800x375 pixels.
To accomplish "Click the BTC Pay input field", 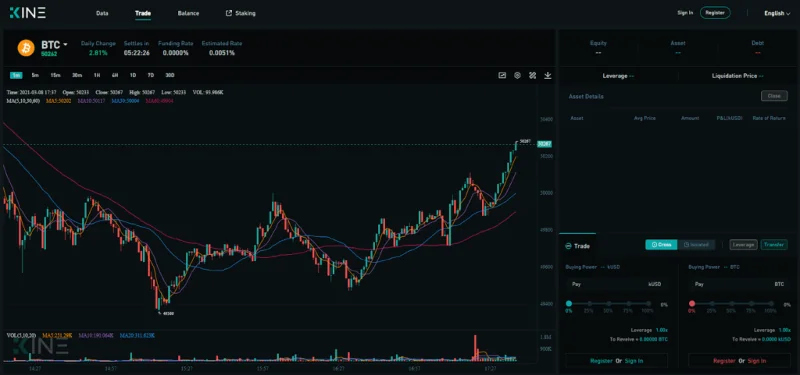I will tap(739, 284).
